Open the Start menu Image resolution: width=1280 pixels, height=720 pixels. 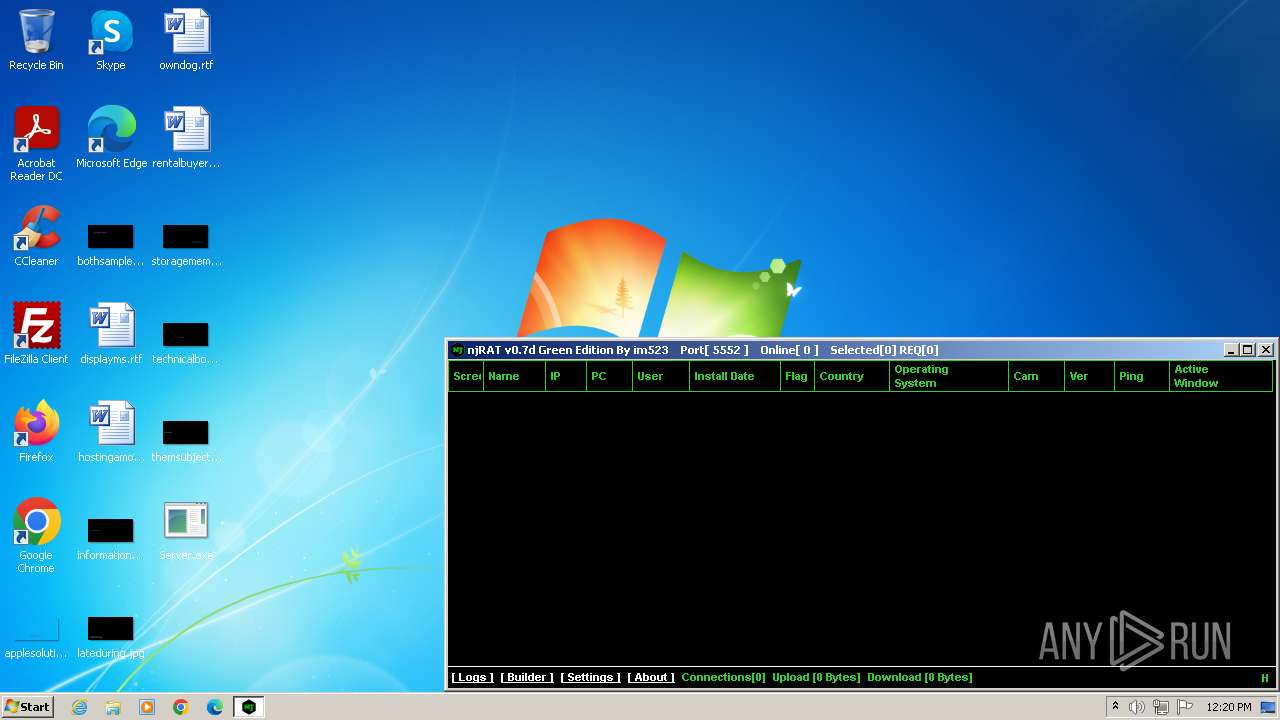27,707
